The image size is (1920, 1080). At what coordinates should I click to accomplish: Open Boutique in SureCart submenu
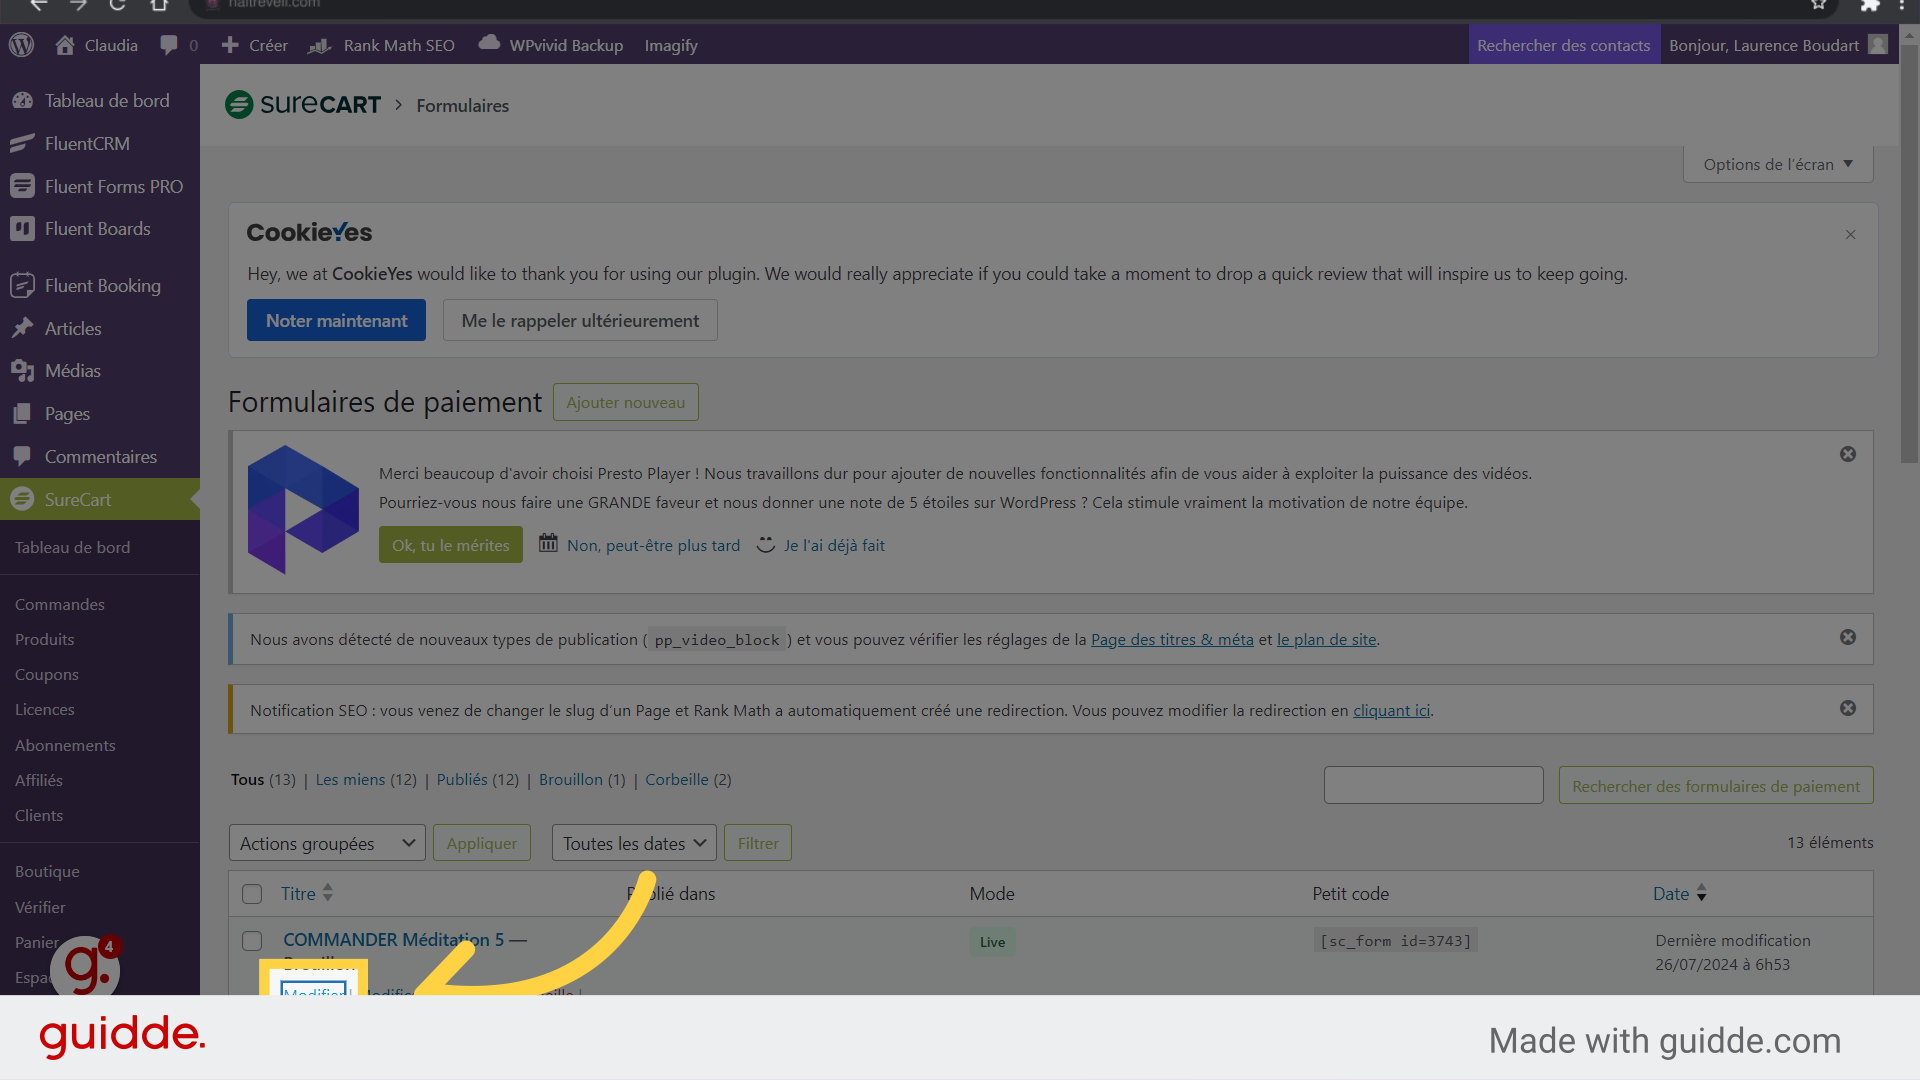click(47, 871)
